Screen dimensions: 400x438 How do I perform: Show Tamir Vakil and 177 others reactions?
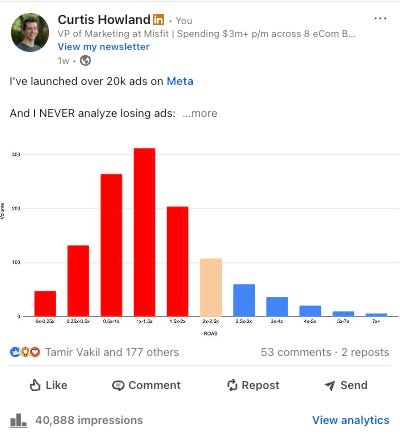pos(112,352)
